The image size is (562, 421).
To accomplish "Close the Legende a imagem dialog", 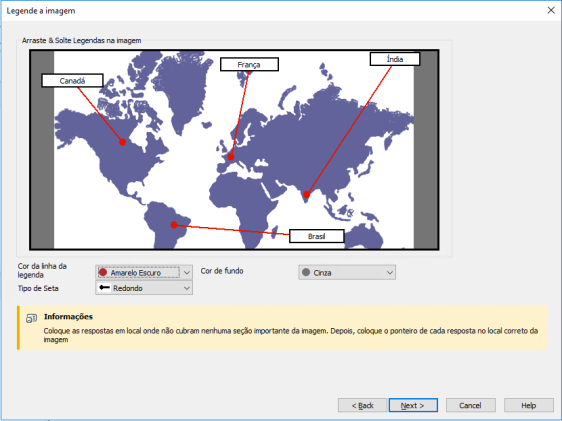I will click(x=551, y=10).
